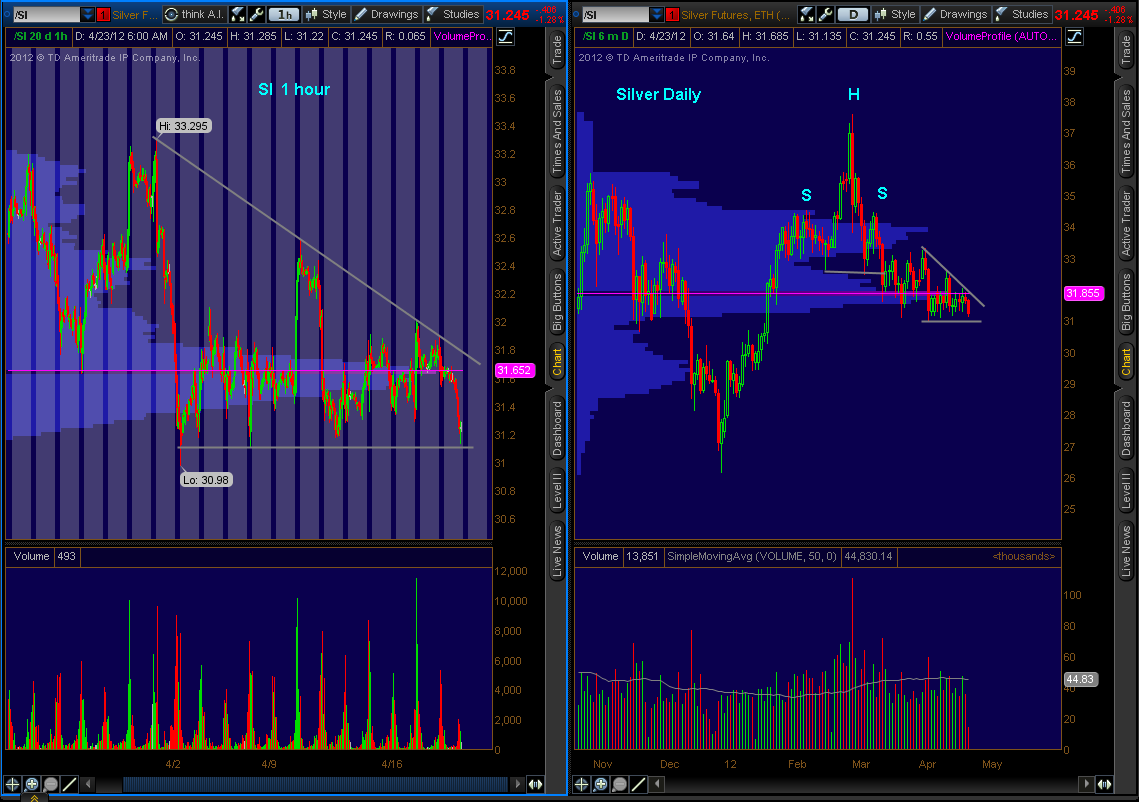Toggle the 1h timeframe button on left chart
The height and width of the screenshot is (802, 1139).
coord(285,14)
